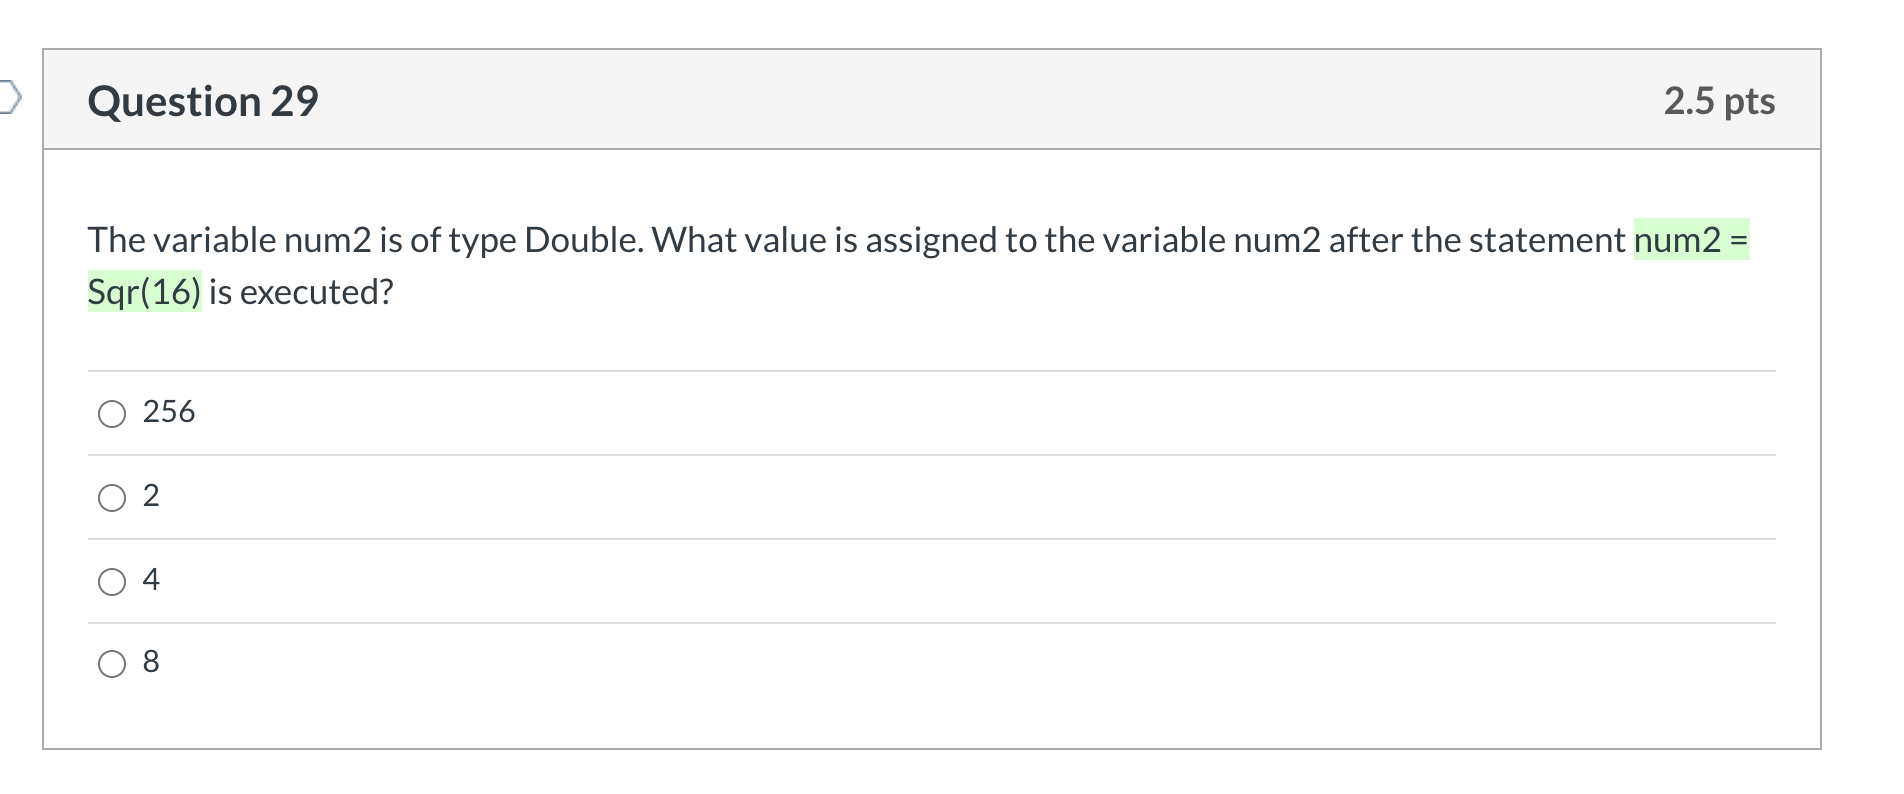This screenshot has width=1904, height=794.
Task: Select the radio button for answer 256
Action: 113,412
